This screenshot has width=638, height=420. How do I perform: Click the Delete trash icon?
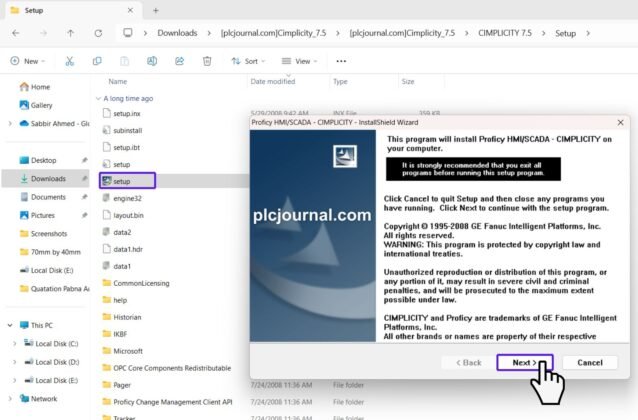207,61
